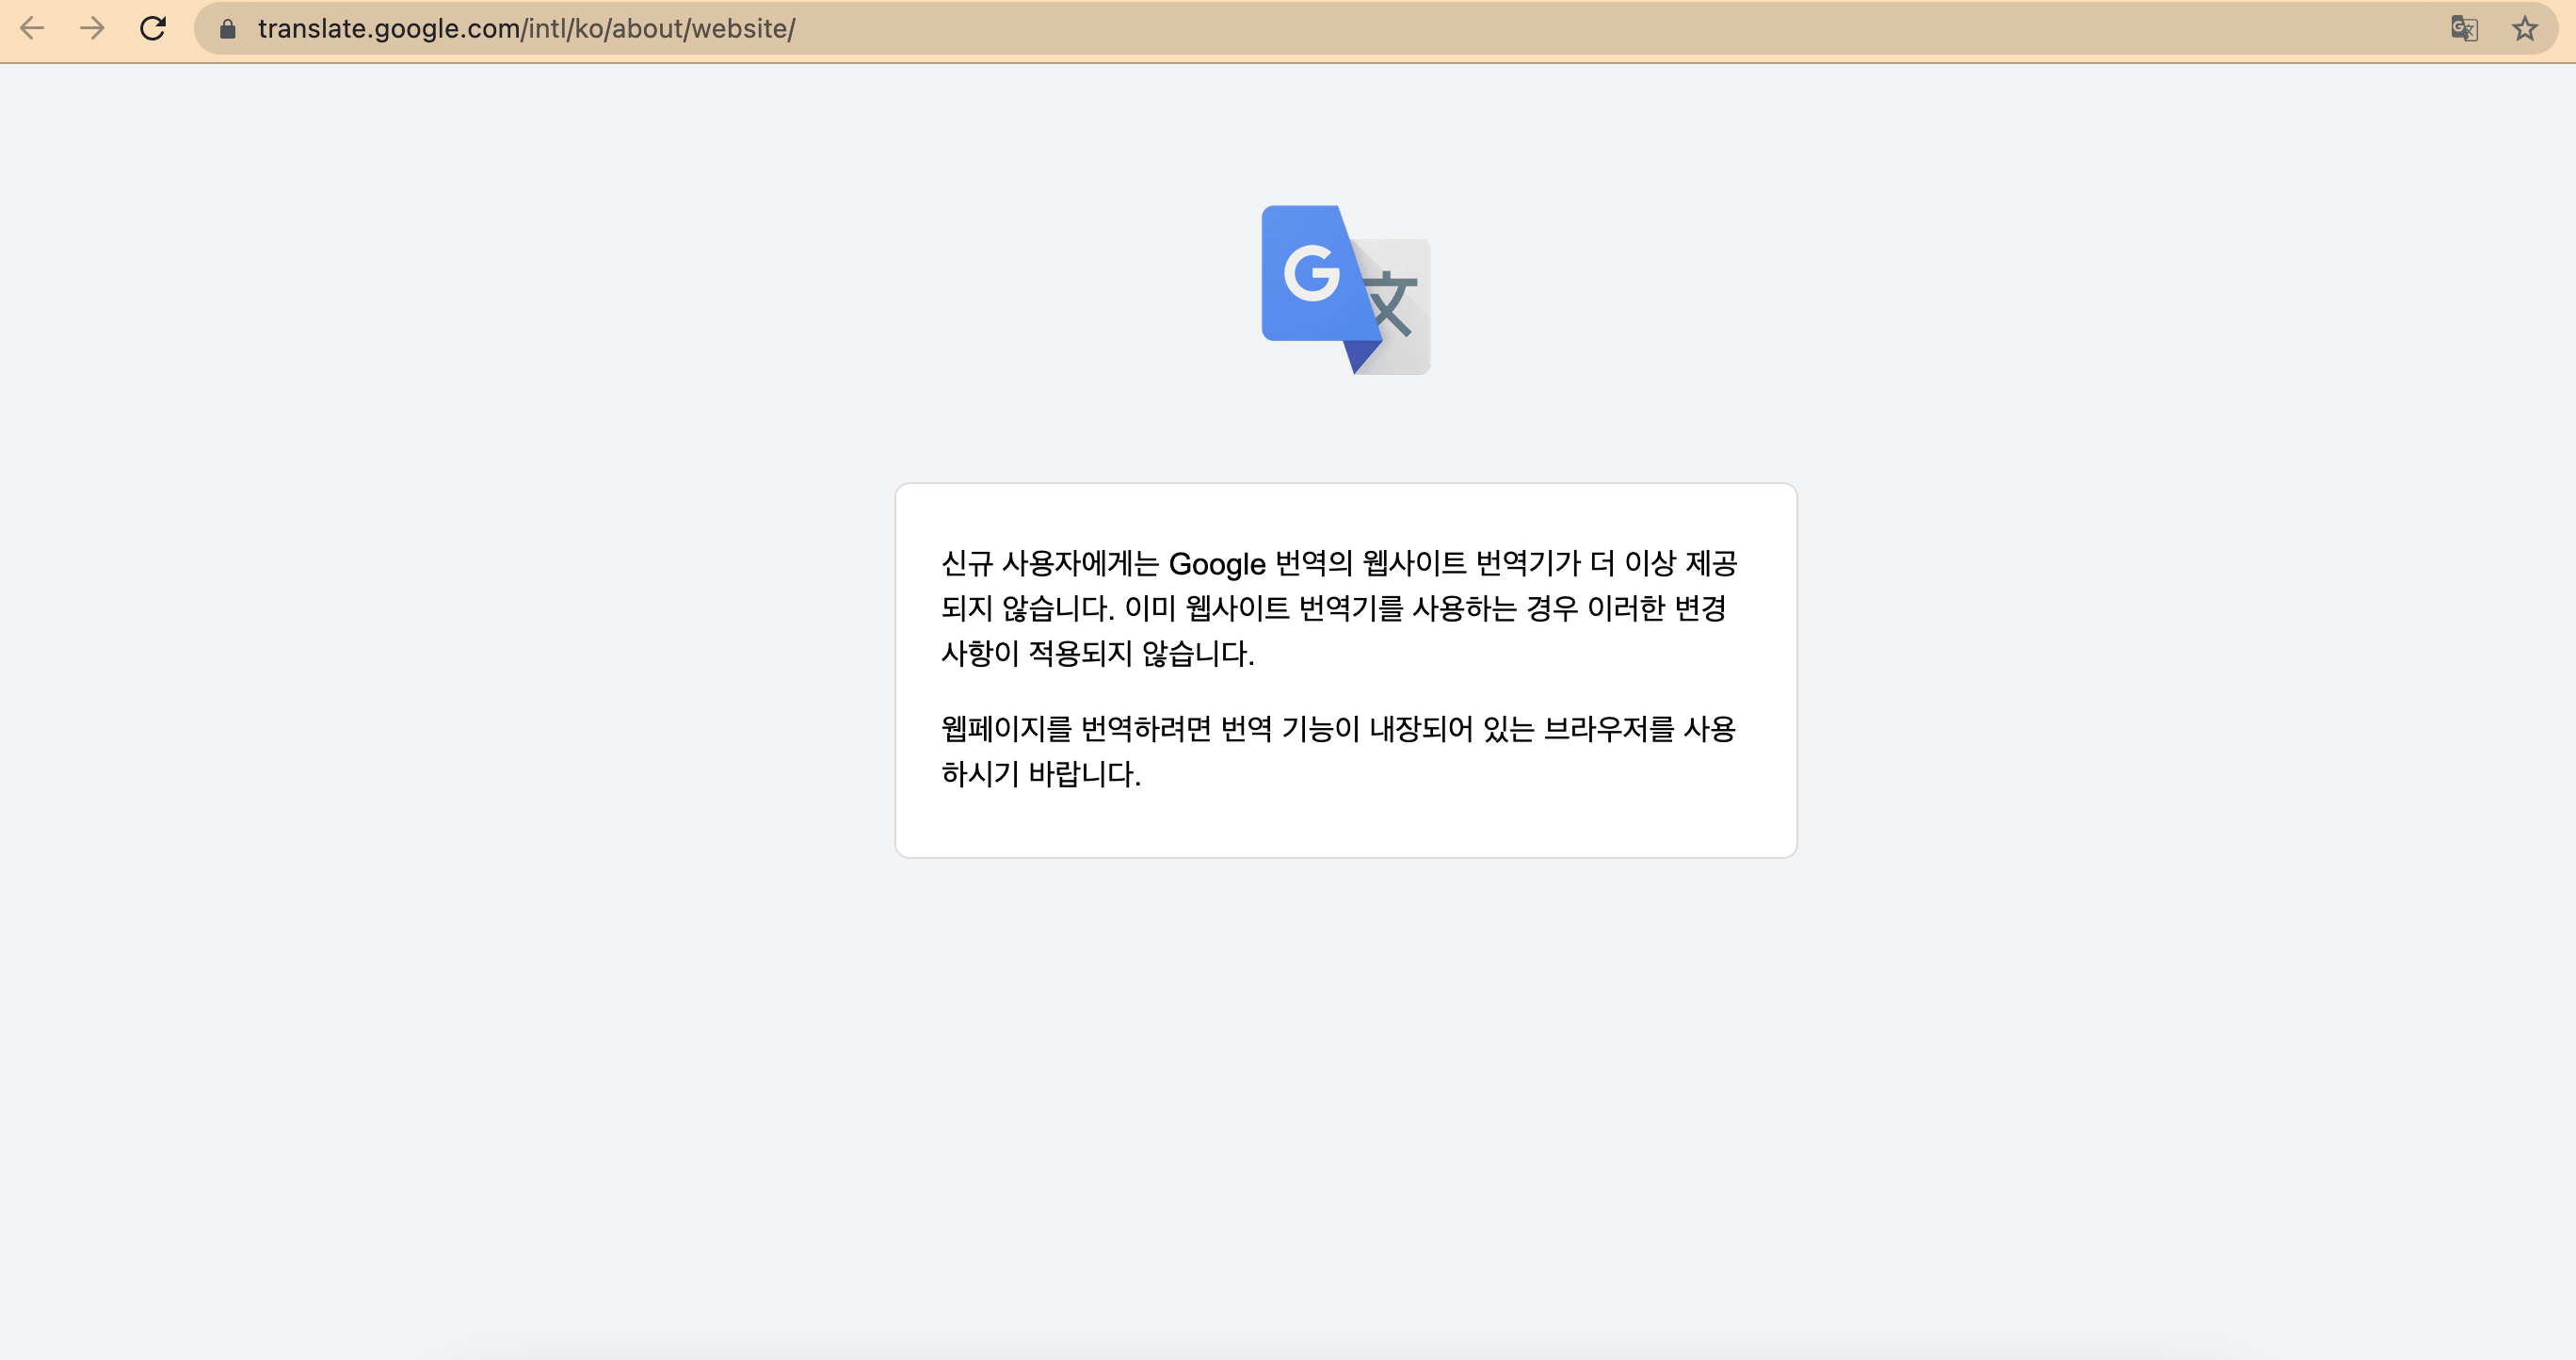Click the line 사항이 적용되지 않습니다
The height and width of the screenshot is (1360, 2576).
pyautogui.click(x=1097, y=653)
